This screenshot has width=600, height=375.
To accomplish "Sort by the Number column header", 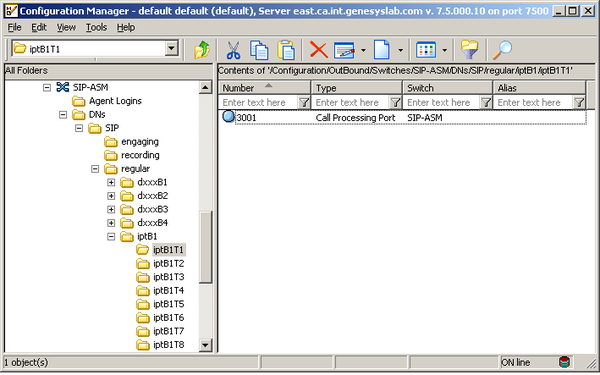I will 264,88.
